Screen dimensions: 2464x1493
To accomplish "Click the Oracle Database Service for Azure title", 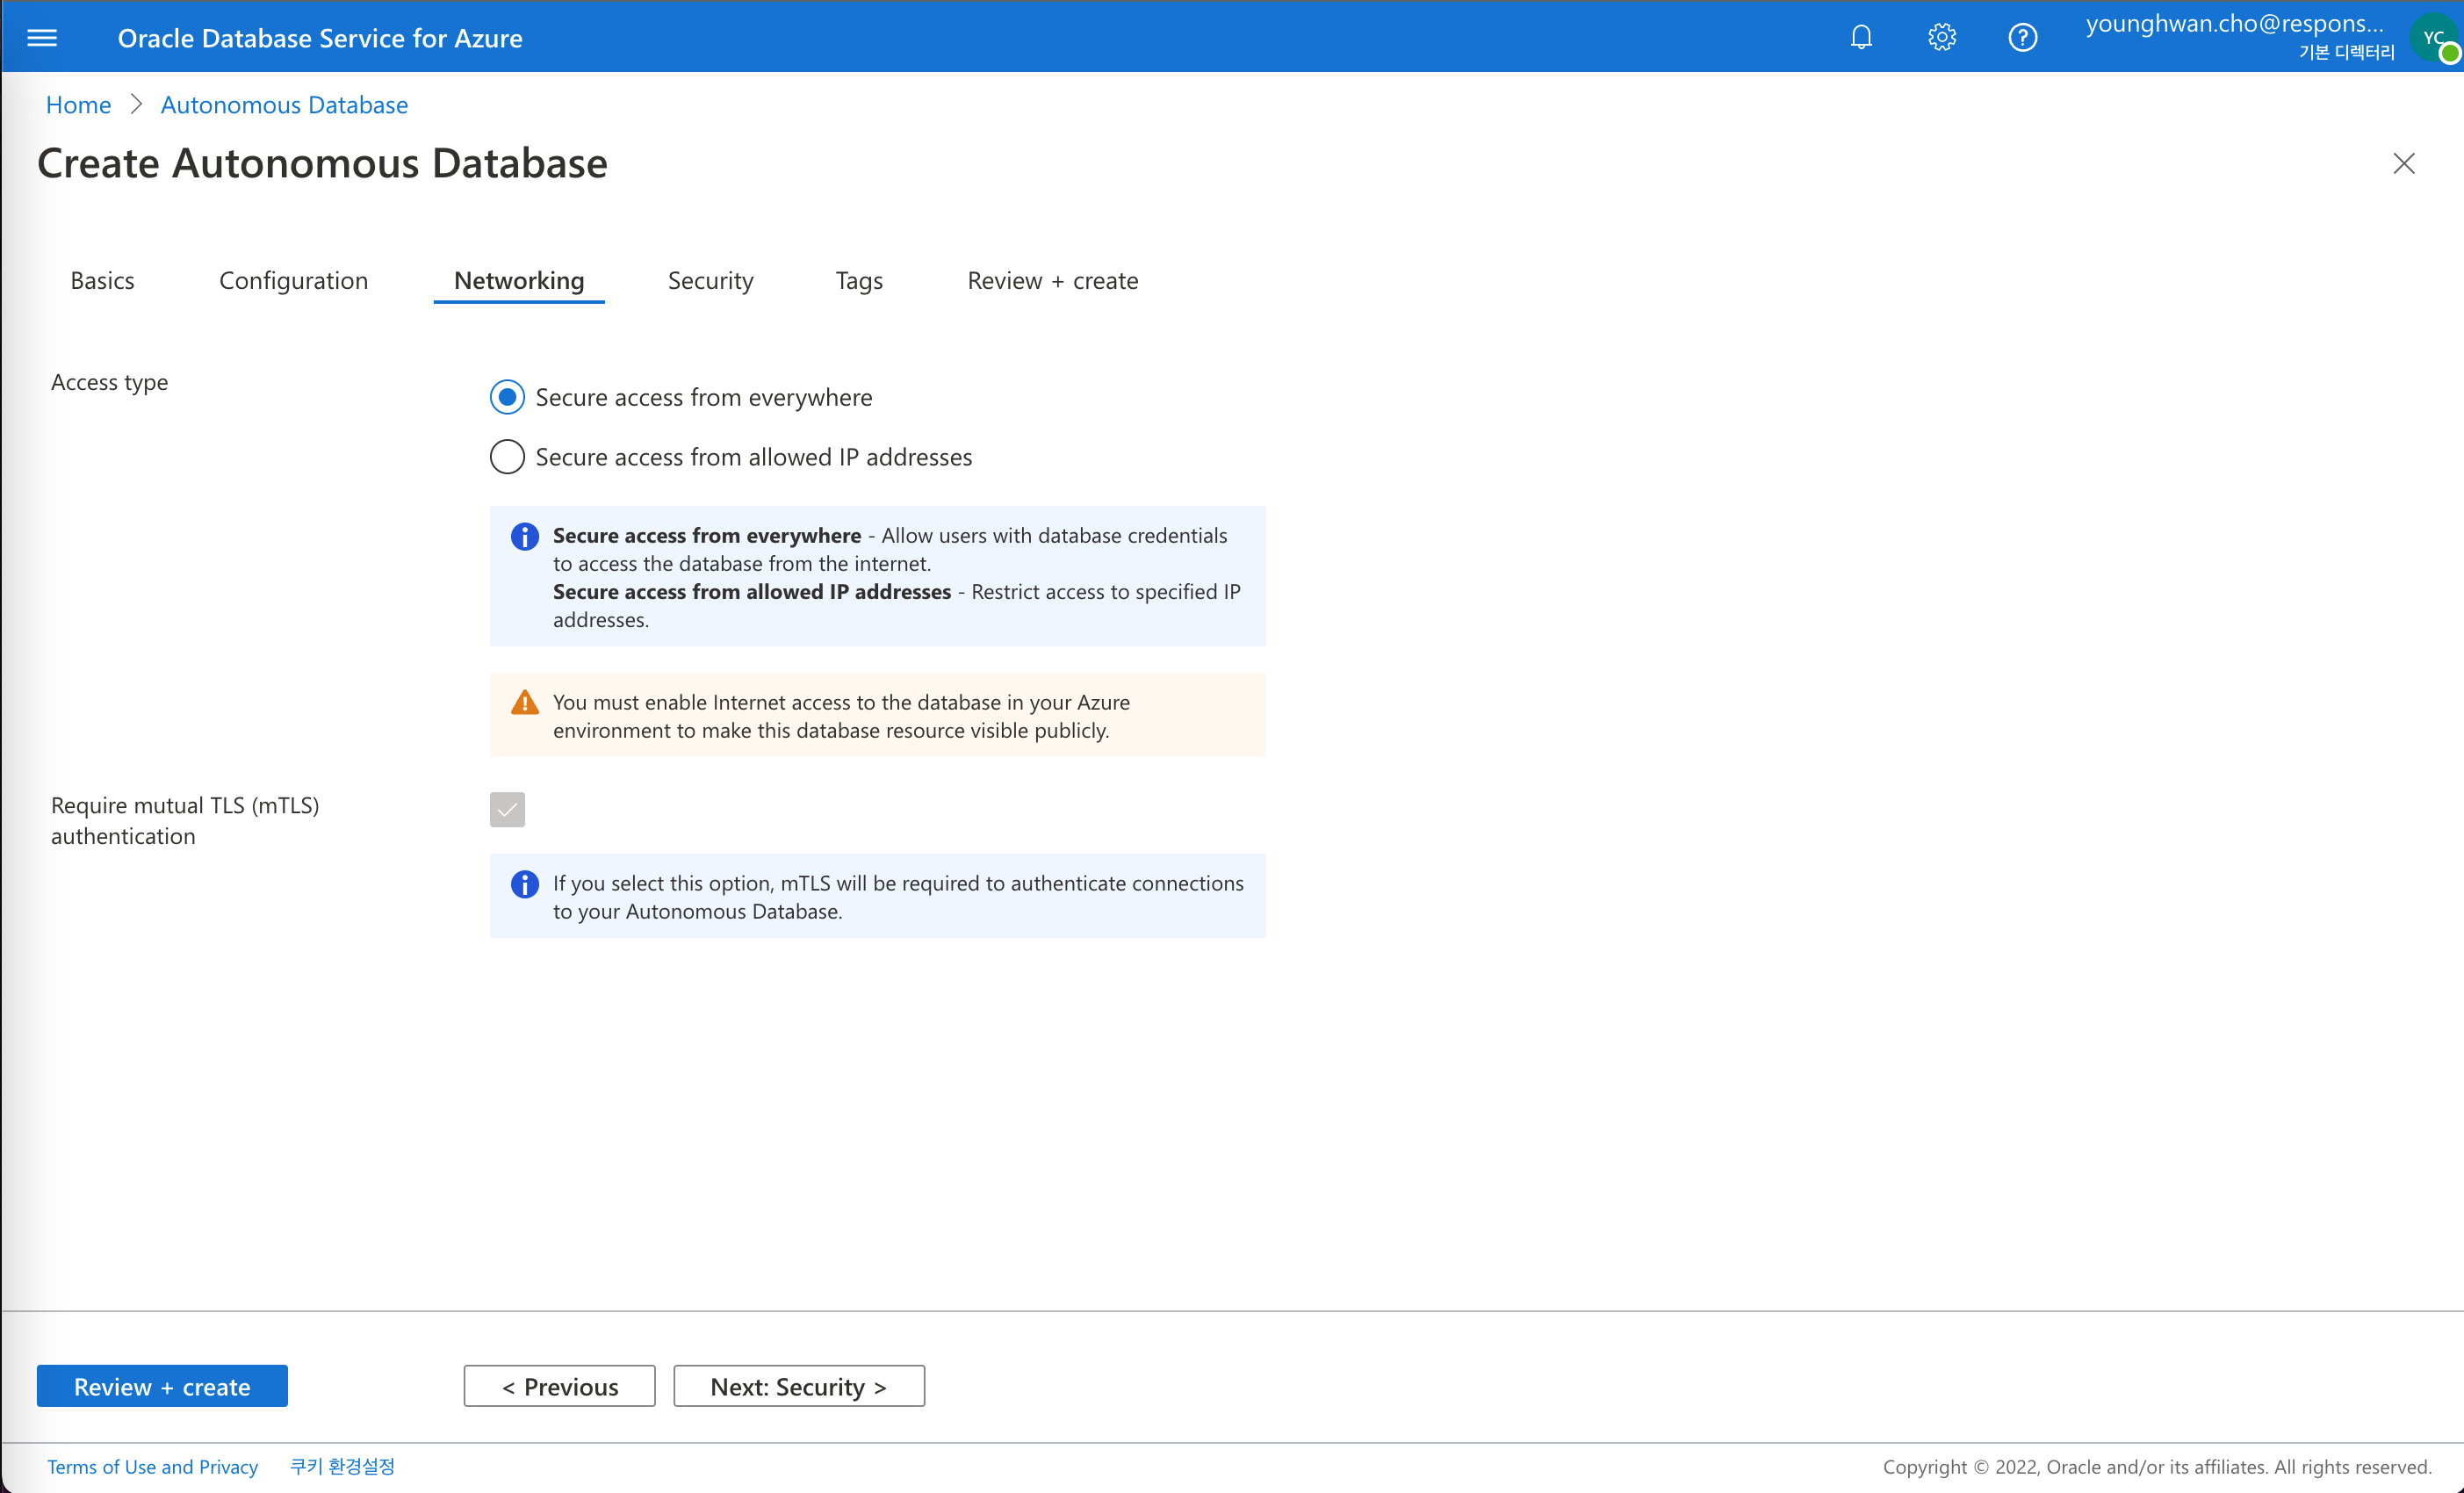I will [320, 38].
